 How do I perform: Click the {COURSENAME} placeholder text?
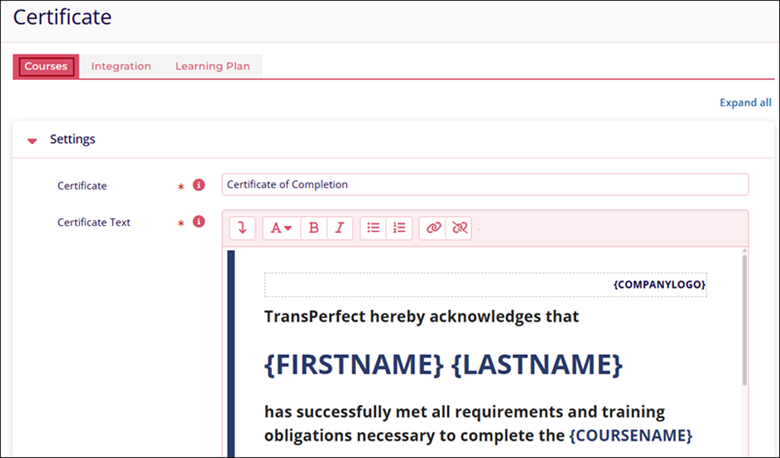[630, 436]
